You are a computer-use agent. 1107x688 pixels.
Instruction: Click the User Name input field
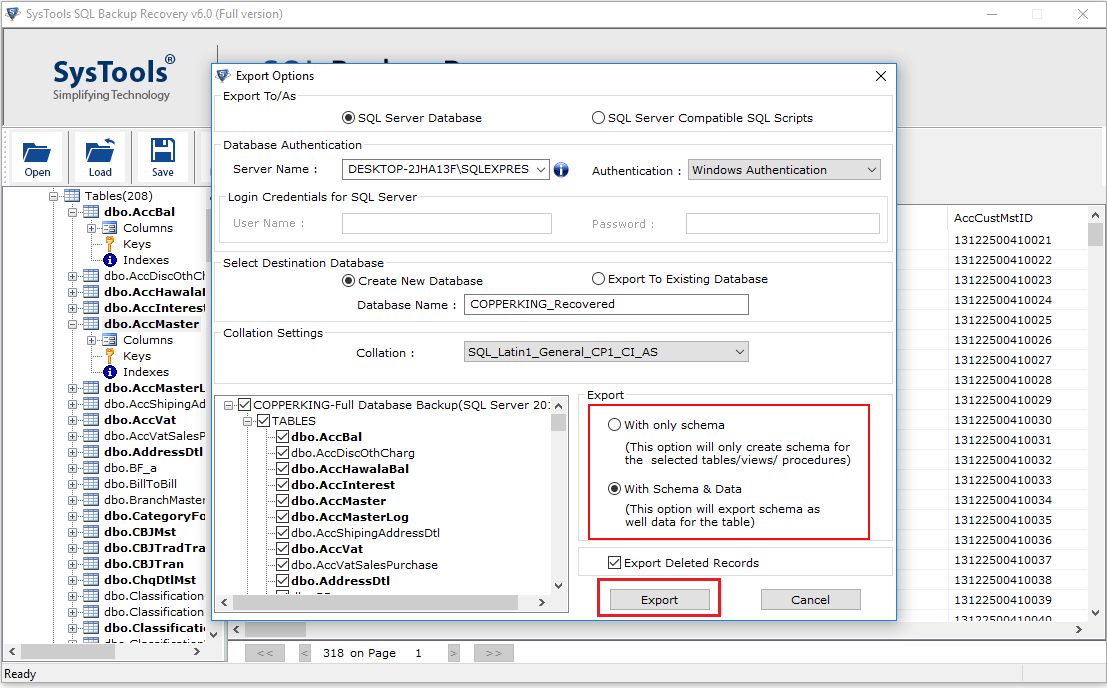pos(446,224)
